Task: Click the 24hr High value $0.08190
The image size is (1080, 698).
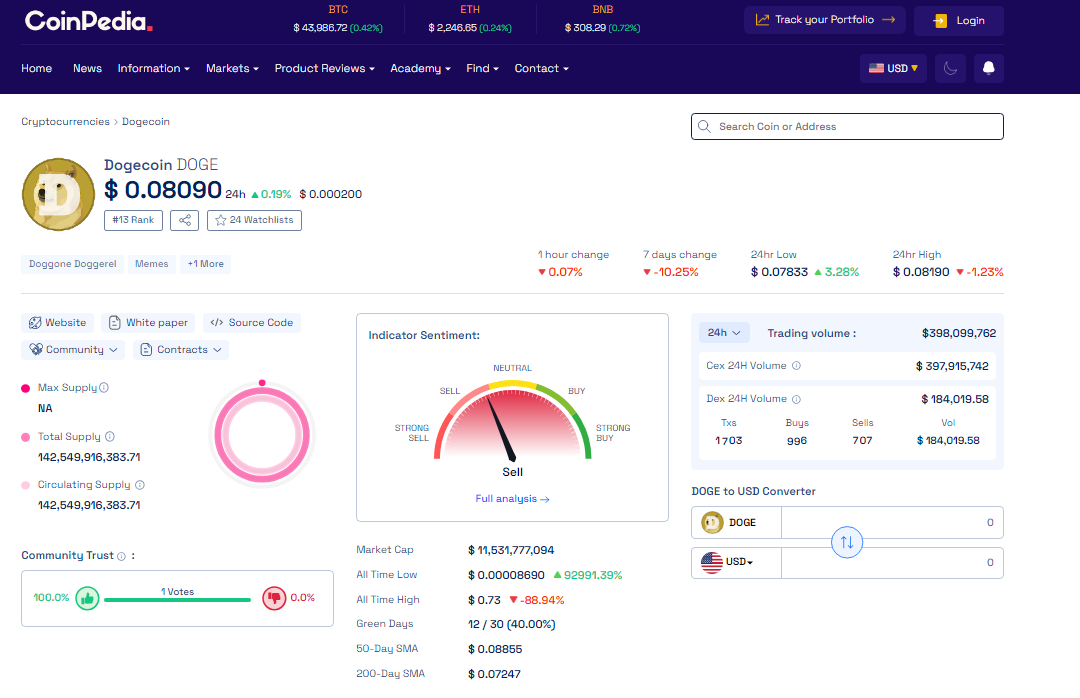Action: (921, 272)
